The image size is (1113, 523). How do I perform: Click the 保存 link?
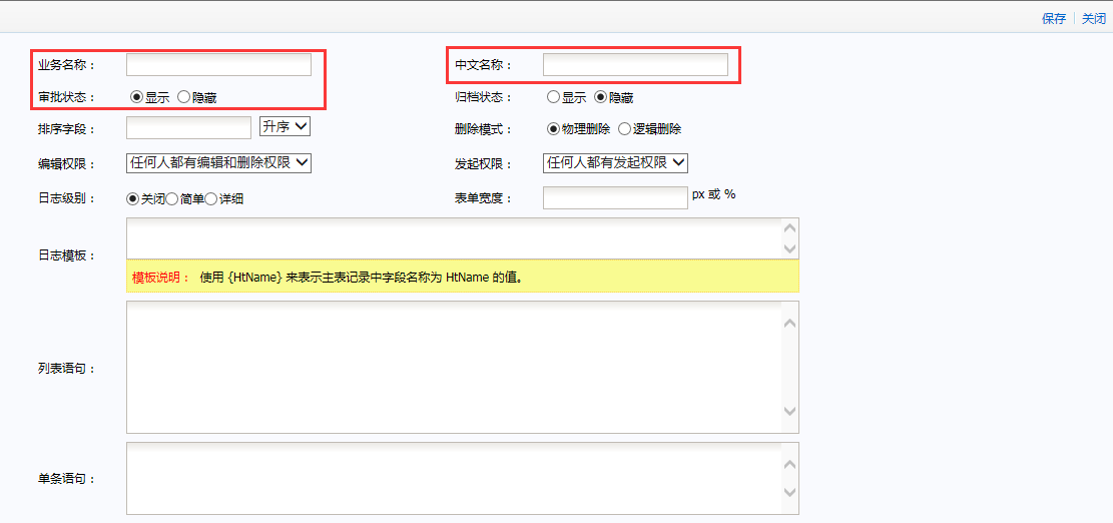click(x=1053, y=19)
